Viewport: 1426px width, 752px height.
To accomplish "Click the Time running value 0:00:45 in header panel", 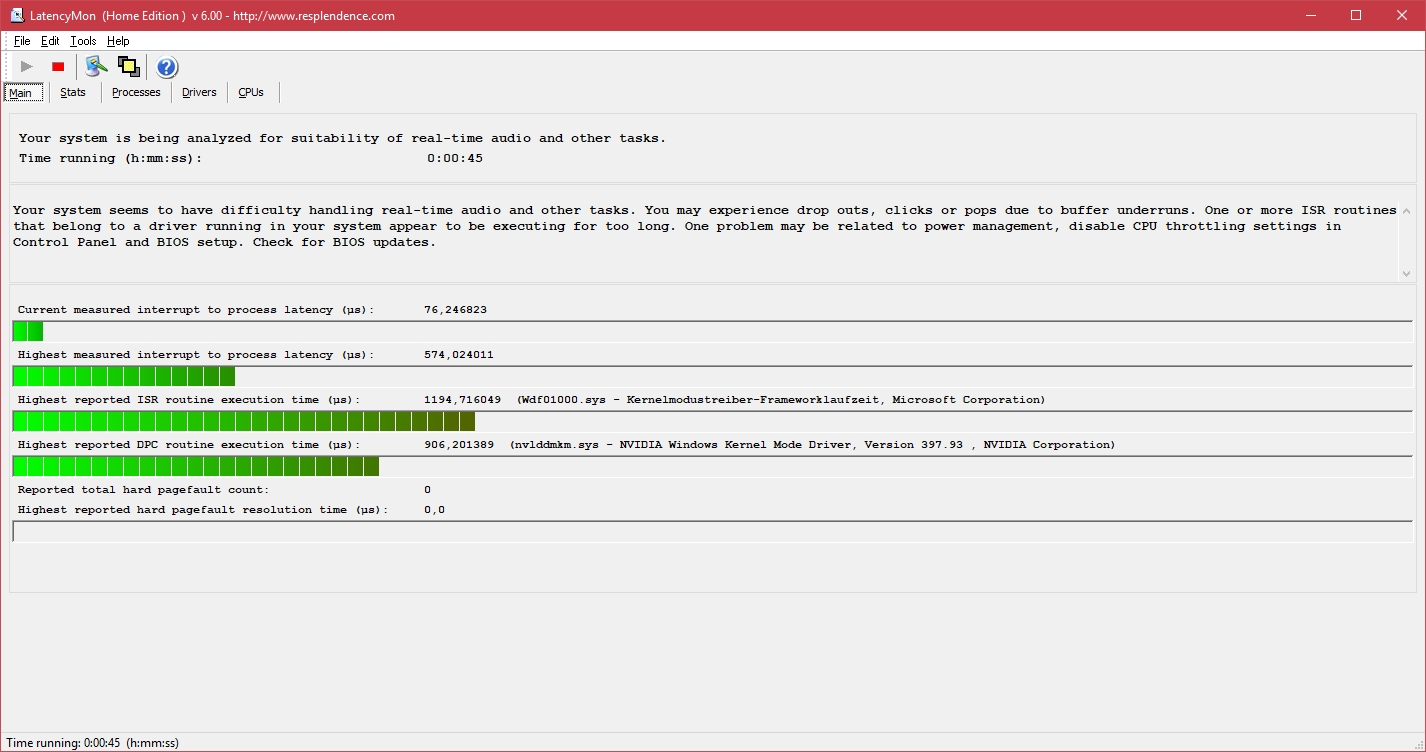I will click(455, 158).
